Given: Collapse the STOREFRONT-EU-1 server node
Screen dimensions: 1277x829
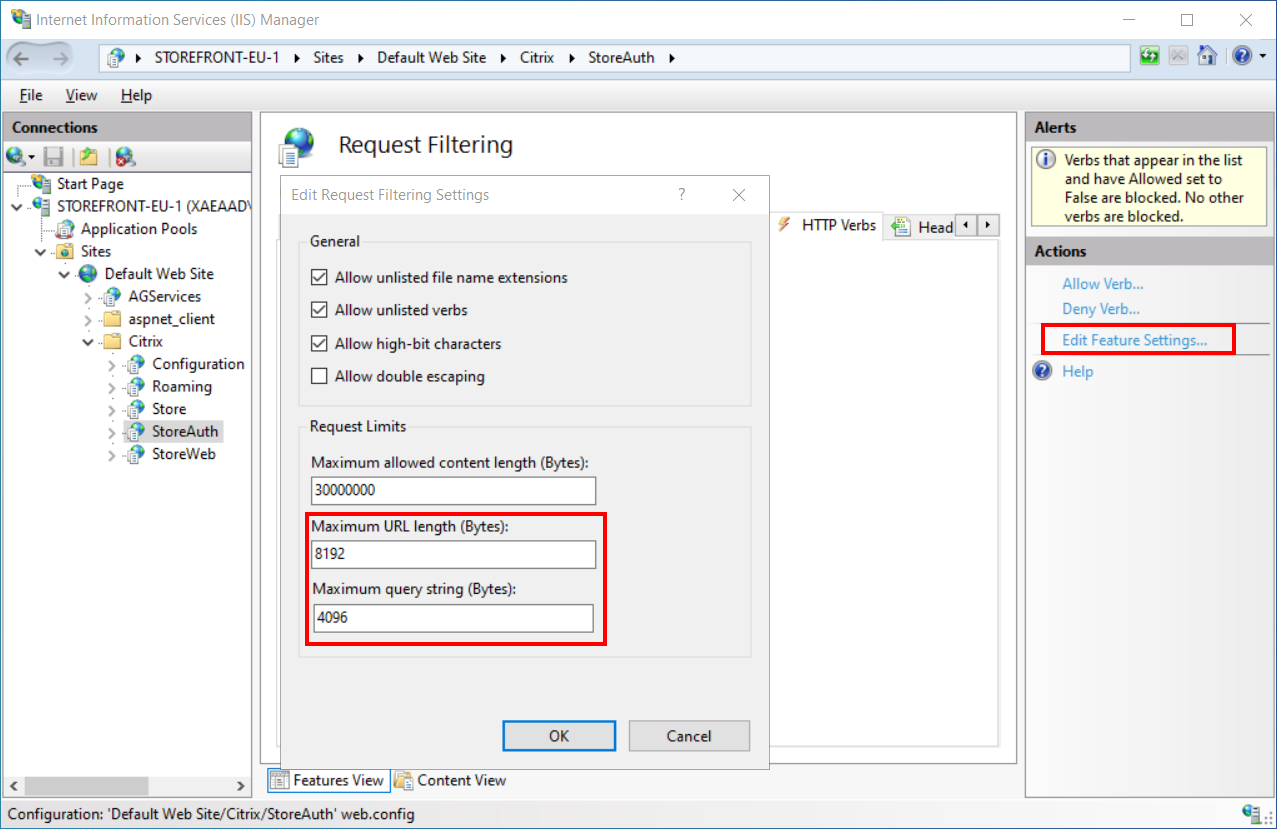Looking at the screenshot, I should (17, 206).
